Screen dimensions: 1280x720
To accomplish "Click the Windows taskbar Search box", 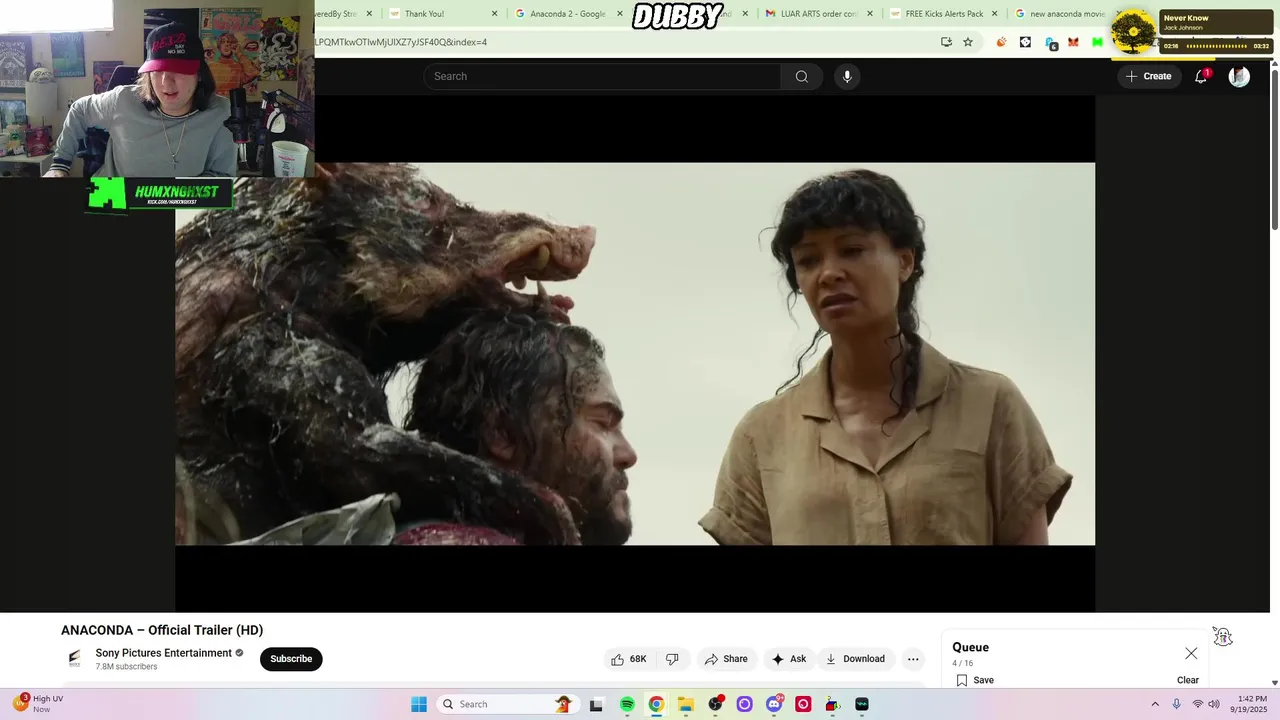I will pyautogui.click(x=506, y=704).
